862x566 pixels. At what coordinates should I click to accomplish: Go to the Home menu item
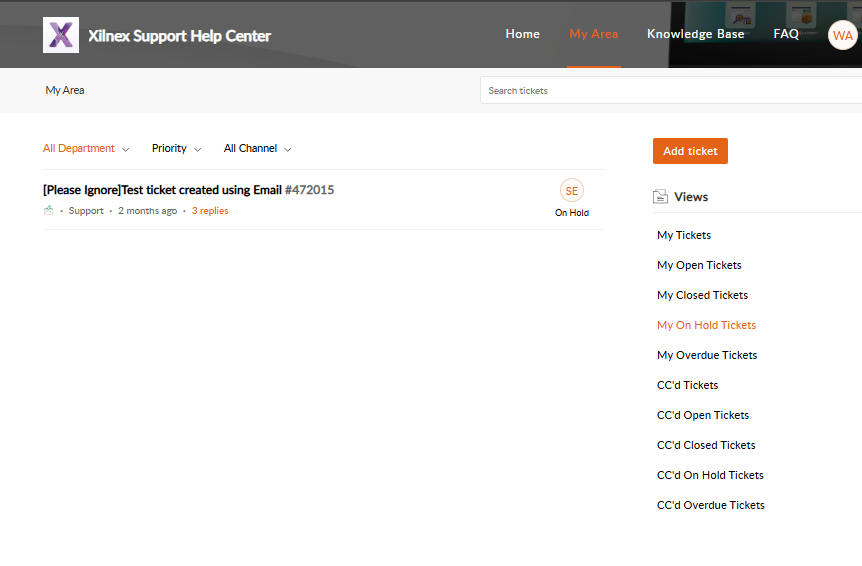(522, 34)
